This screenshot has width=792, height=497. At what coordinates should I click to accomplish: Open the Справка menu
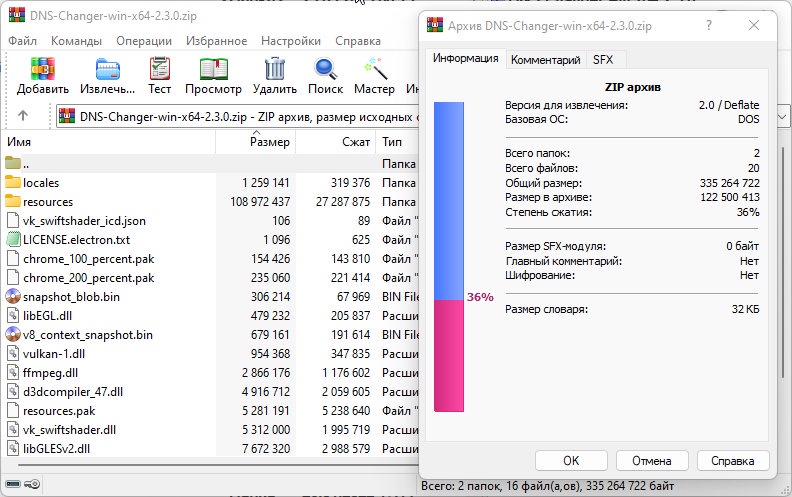(x=358, y=41)
